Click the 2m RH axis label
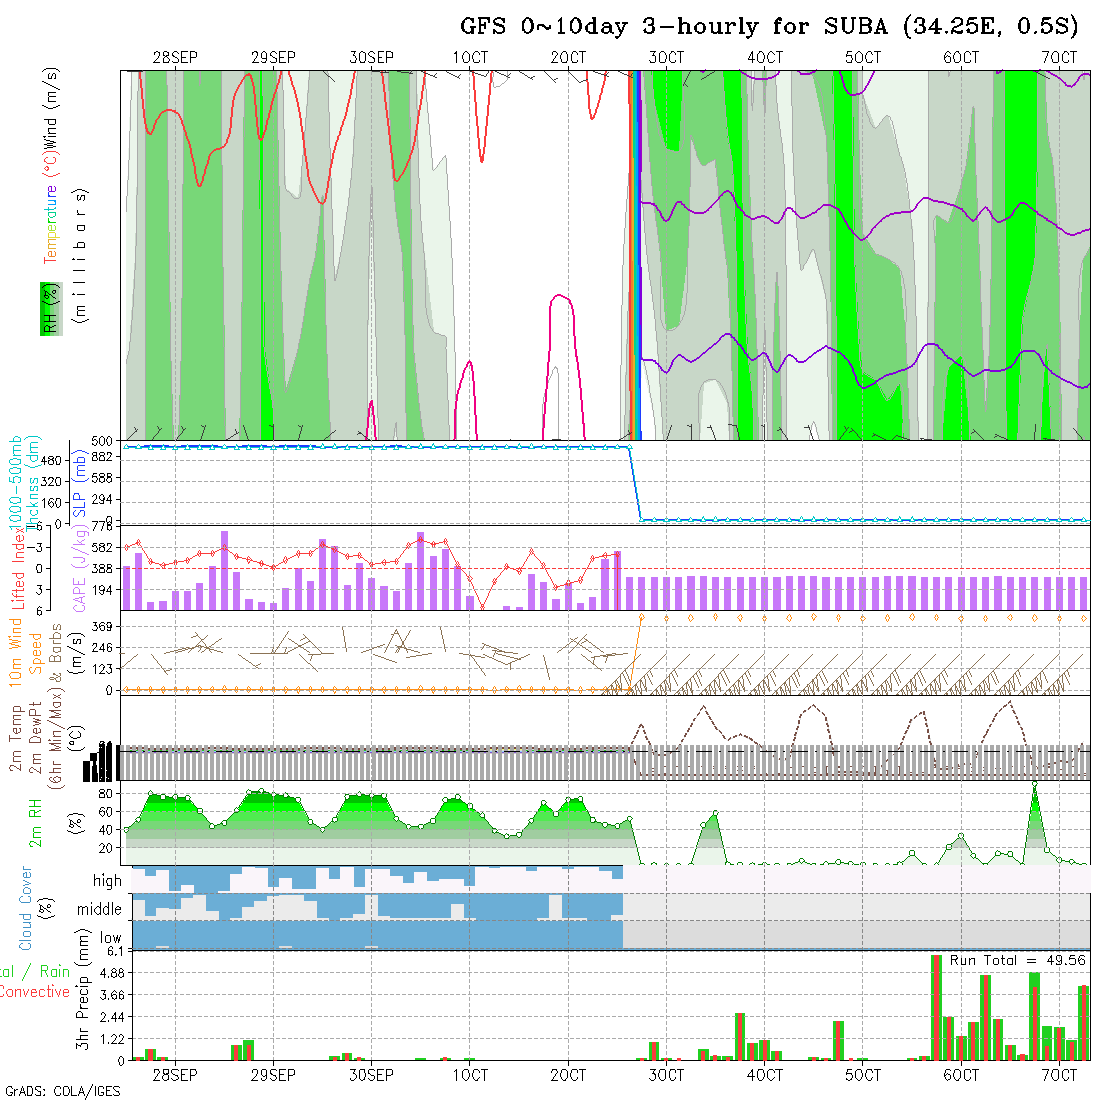This screenshot has width=1100, height=1100. tap(35, 820)
